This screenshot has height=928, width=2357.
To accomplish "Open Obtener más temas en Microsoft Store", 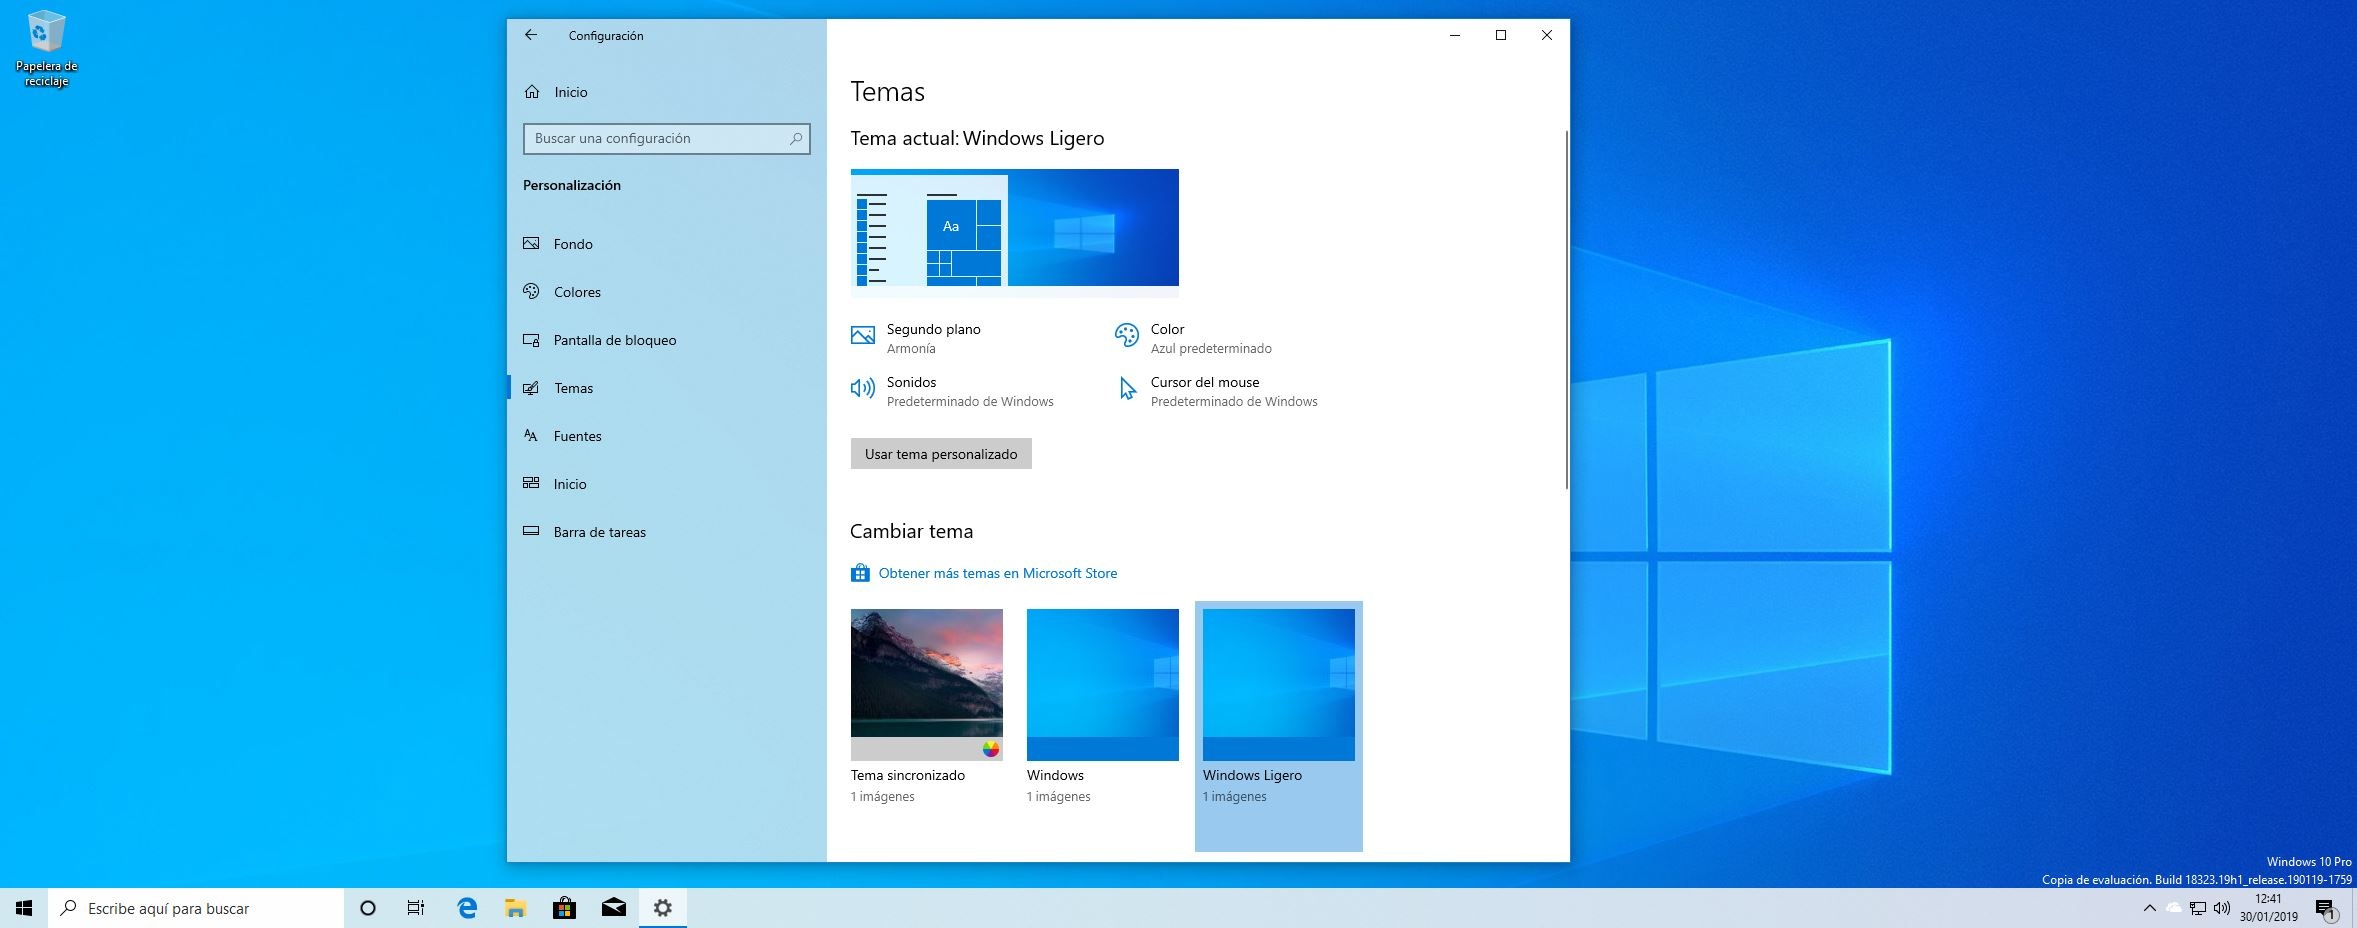I will pyautogui.click(x=997, y=573).
